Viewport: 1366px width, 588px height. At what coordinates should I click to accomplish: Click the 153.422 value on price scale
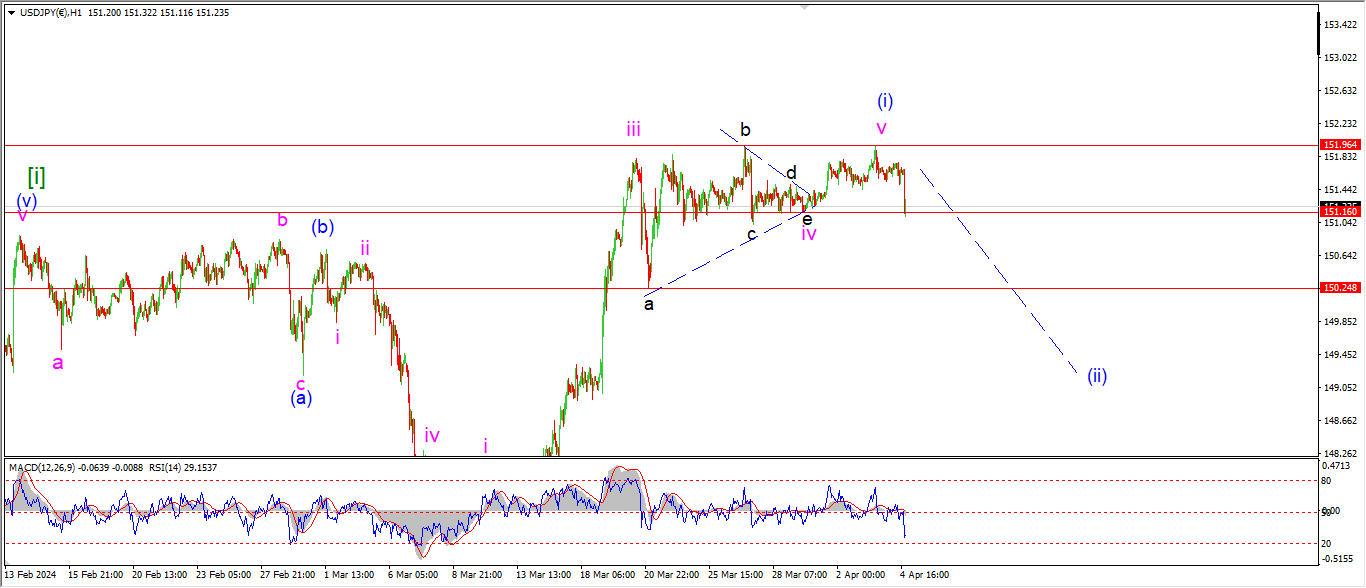(1339, 24)
